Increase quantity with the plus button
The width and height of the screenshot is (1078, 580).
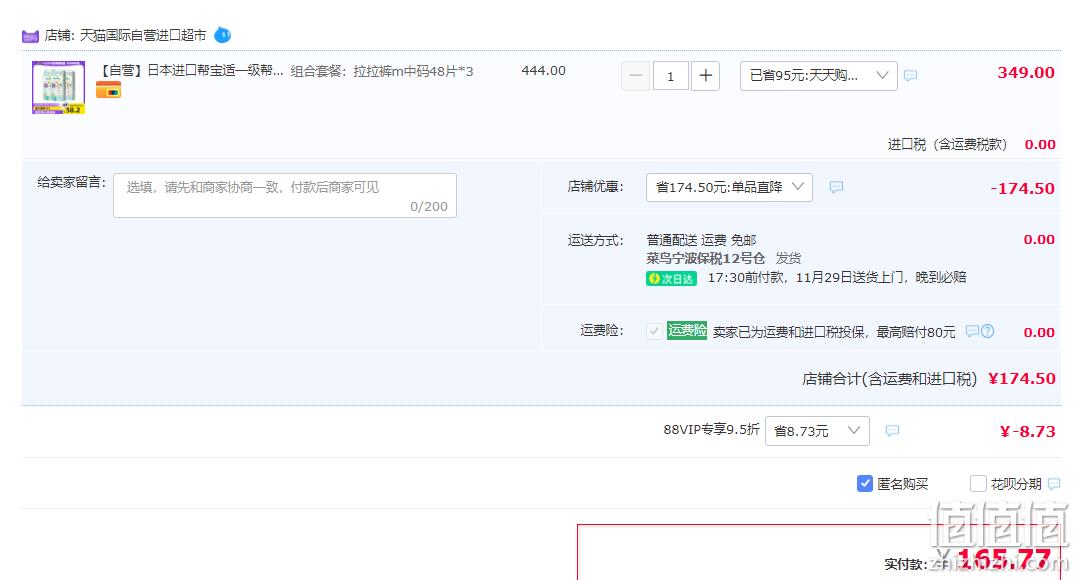point(705,76)
